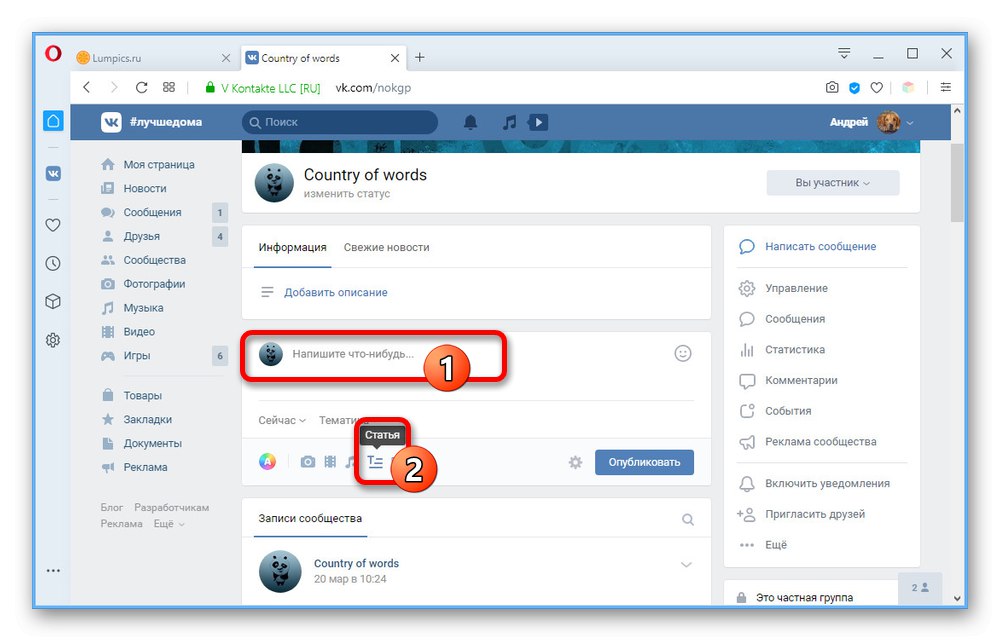Take a snapshot with the camera icon in the address bar
This screenshot has height=641, width=1000.
tap(832, 87)
